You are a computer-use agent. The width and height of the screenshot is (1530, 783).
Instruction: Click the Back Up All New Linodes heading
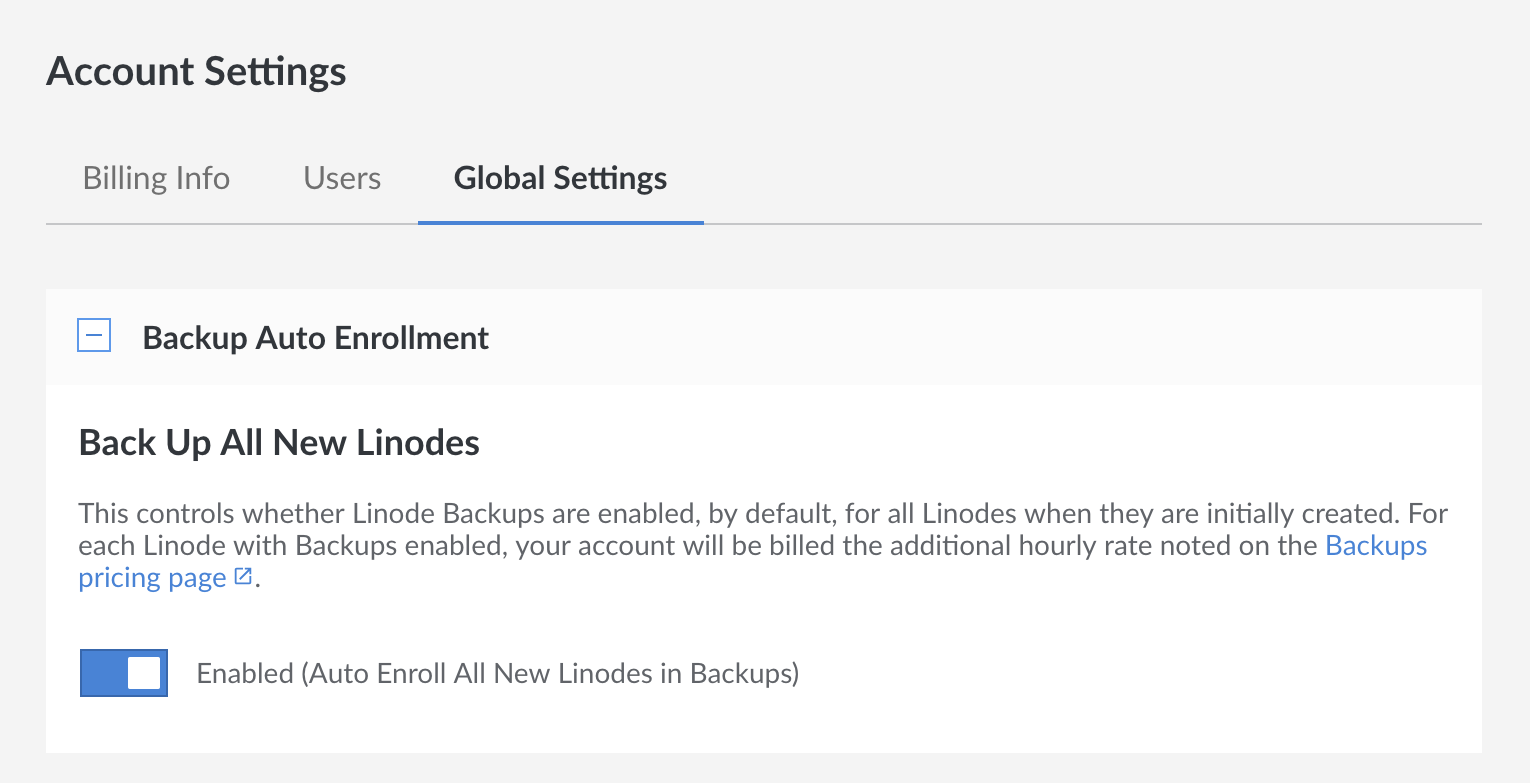coord(279,442)
